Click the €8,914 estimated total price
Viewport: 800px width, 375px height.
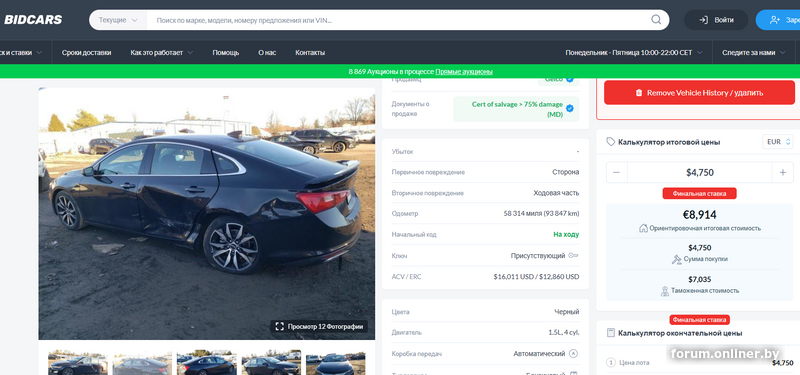pyautogui.click(x=699, y=215)
